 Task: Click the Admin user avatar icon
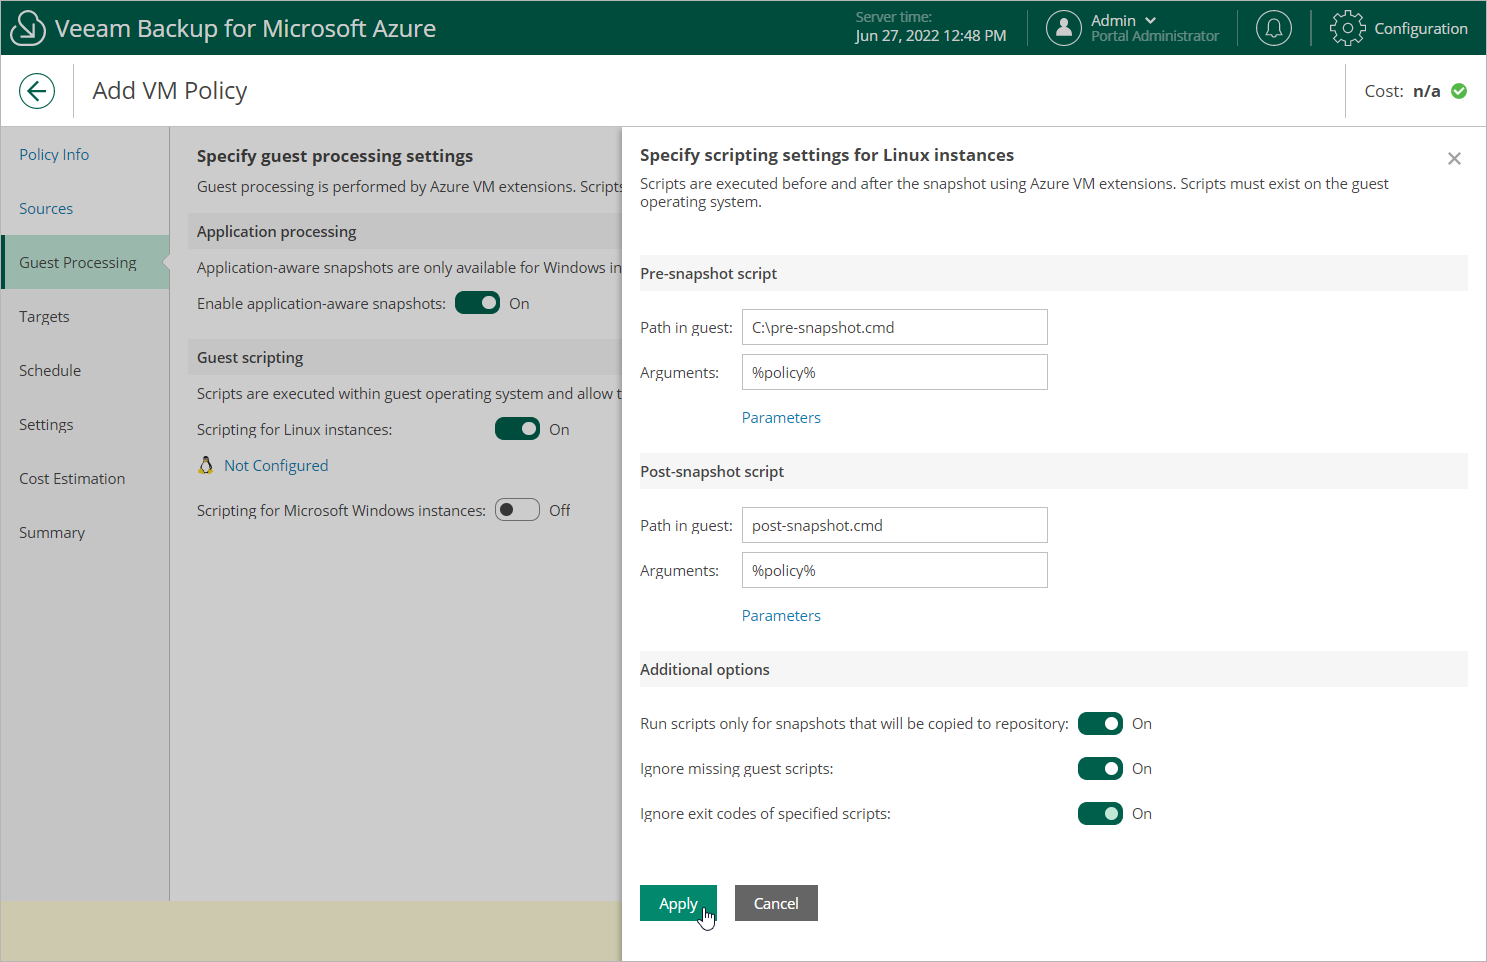coord(1063,28)
